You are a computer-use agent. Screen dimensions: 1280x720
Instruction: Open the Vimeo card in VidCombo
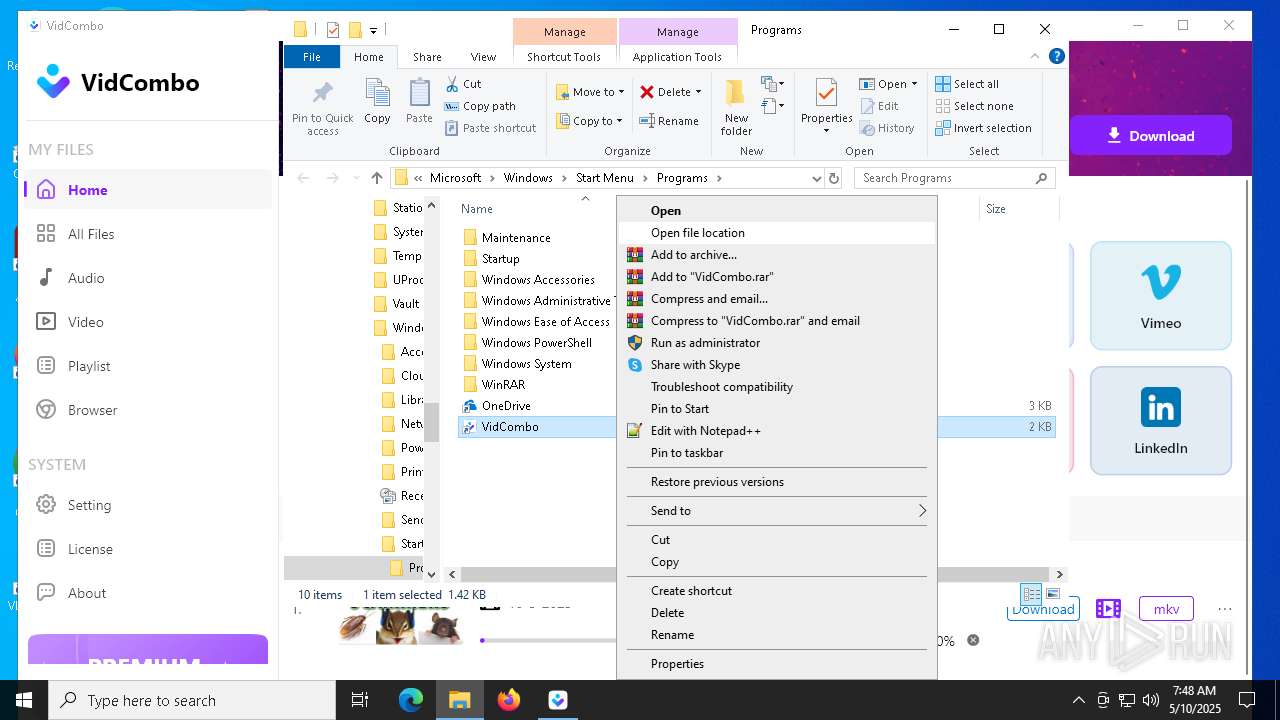1161,296
